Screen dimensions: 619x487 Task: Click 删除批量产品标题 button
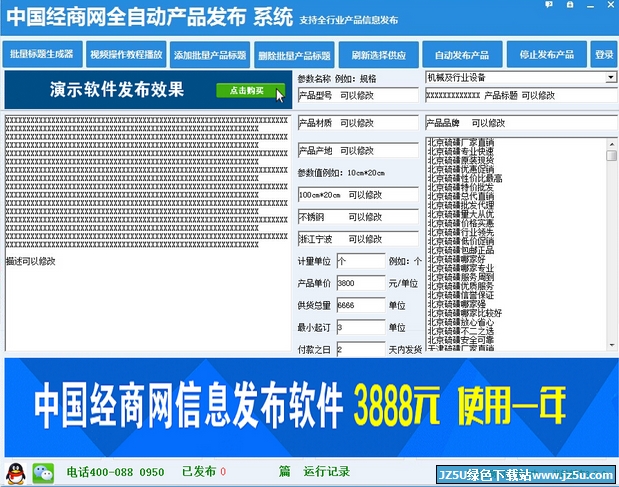tap(294, 55)
